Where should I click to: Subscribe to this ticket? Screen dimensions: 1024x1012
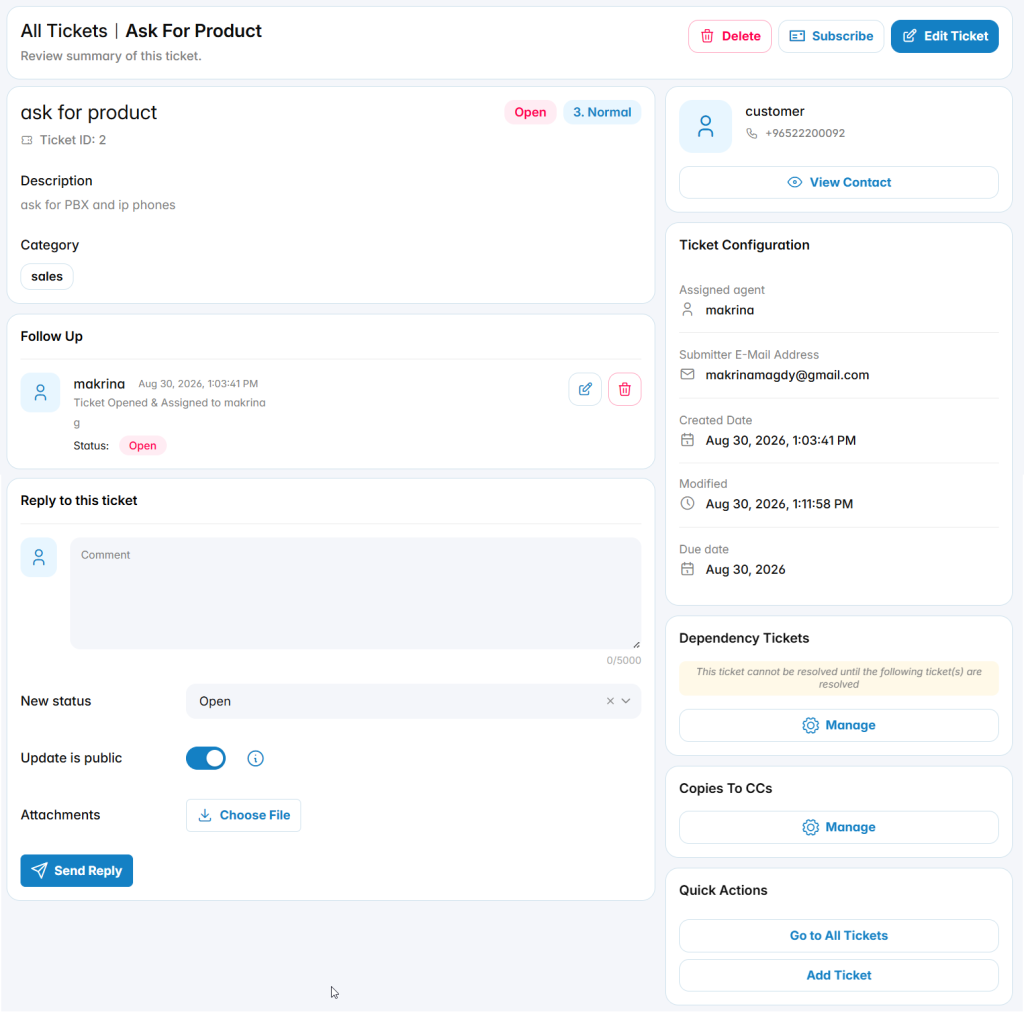[831, 36]
